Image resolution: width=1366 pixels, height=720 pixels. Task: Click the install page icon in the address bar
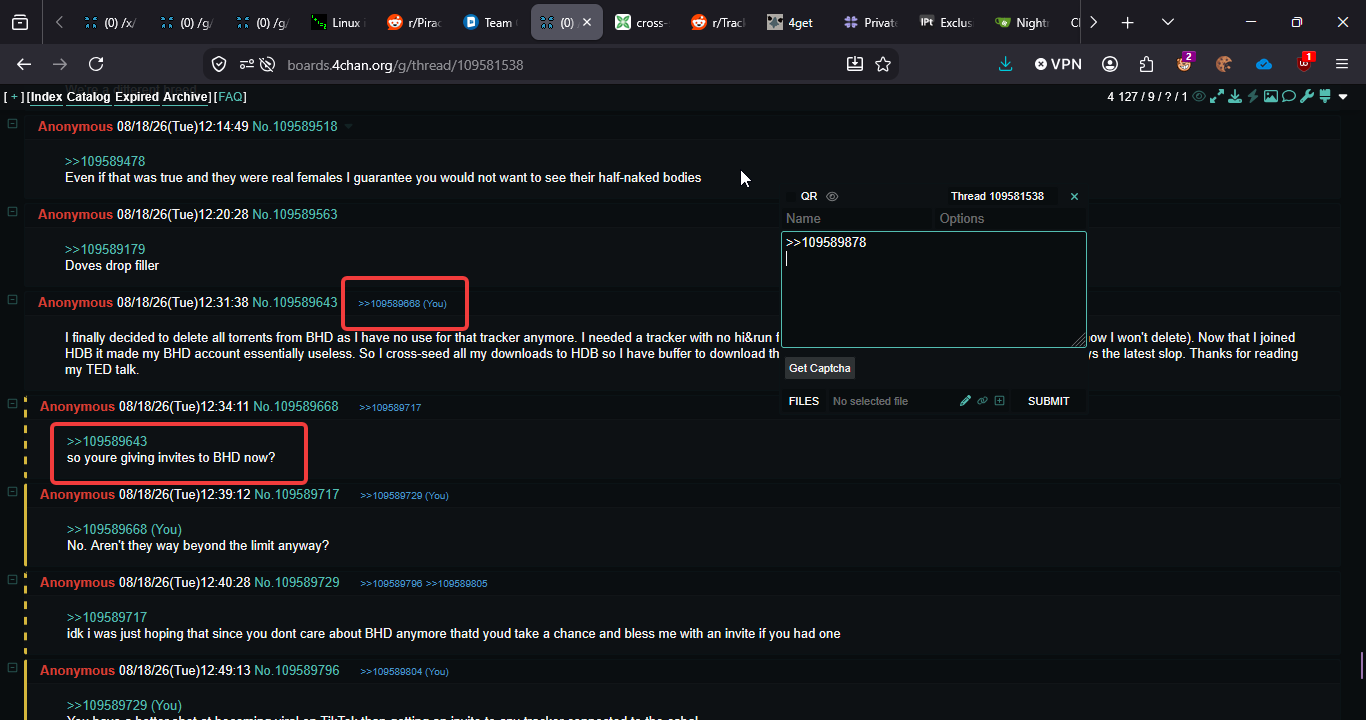click(855, 64)
